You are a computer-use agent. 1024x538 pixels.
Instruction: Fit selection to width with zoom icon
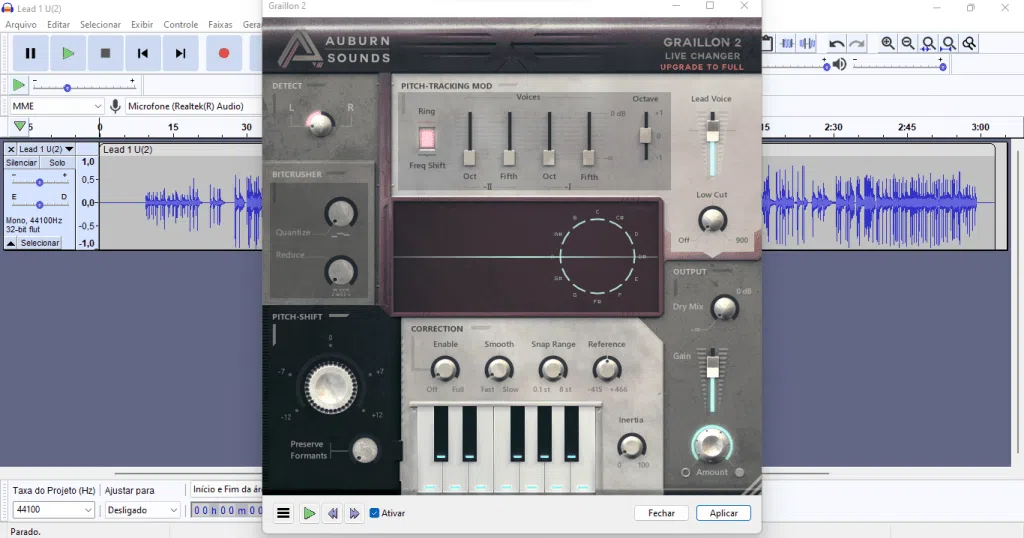tap(928, 43)
